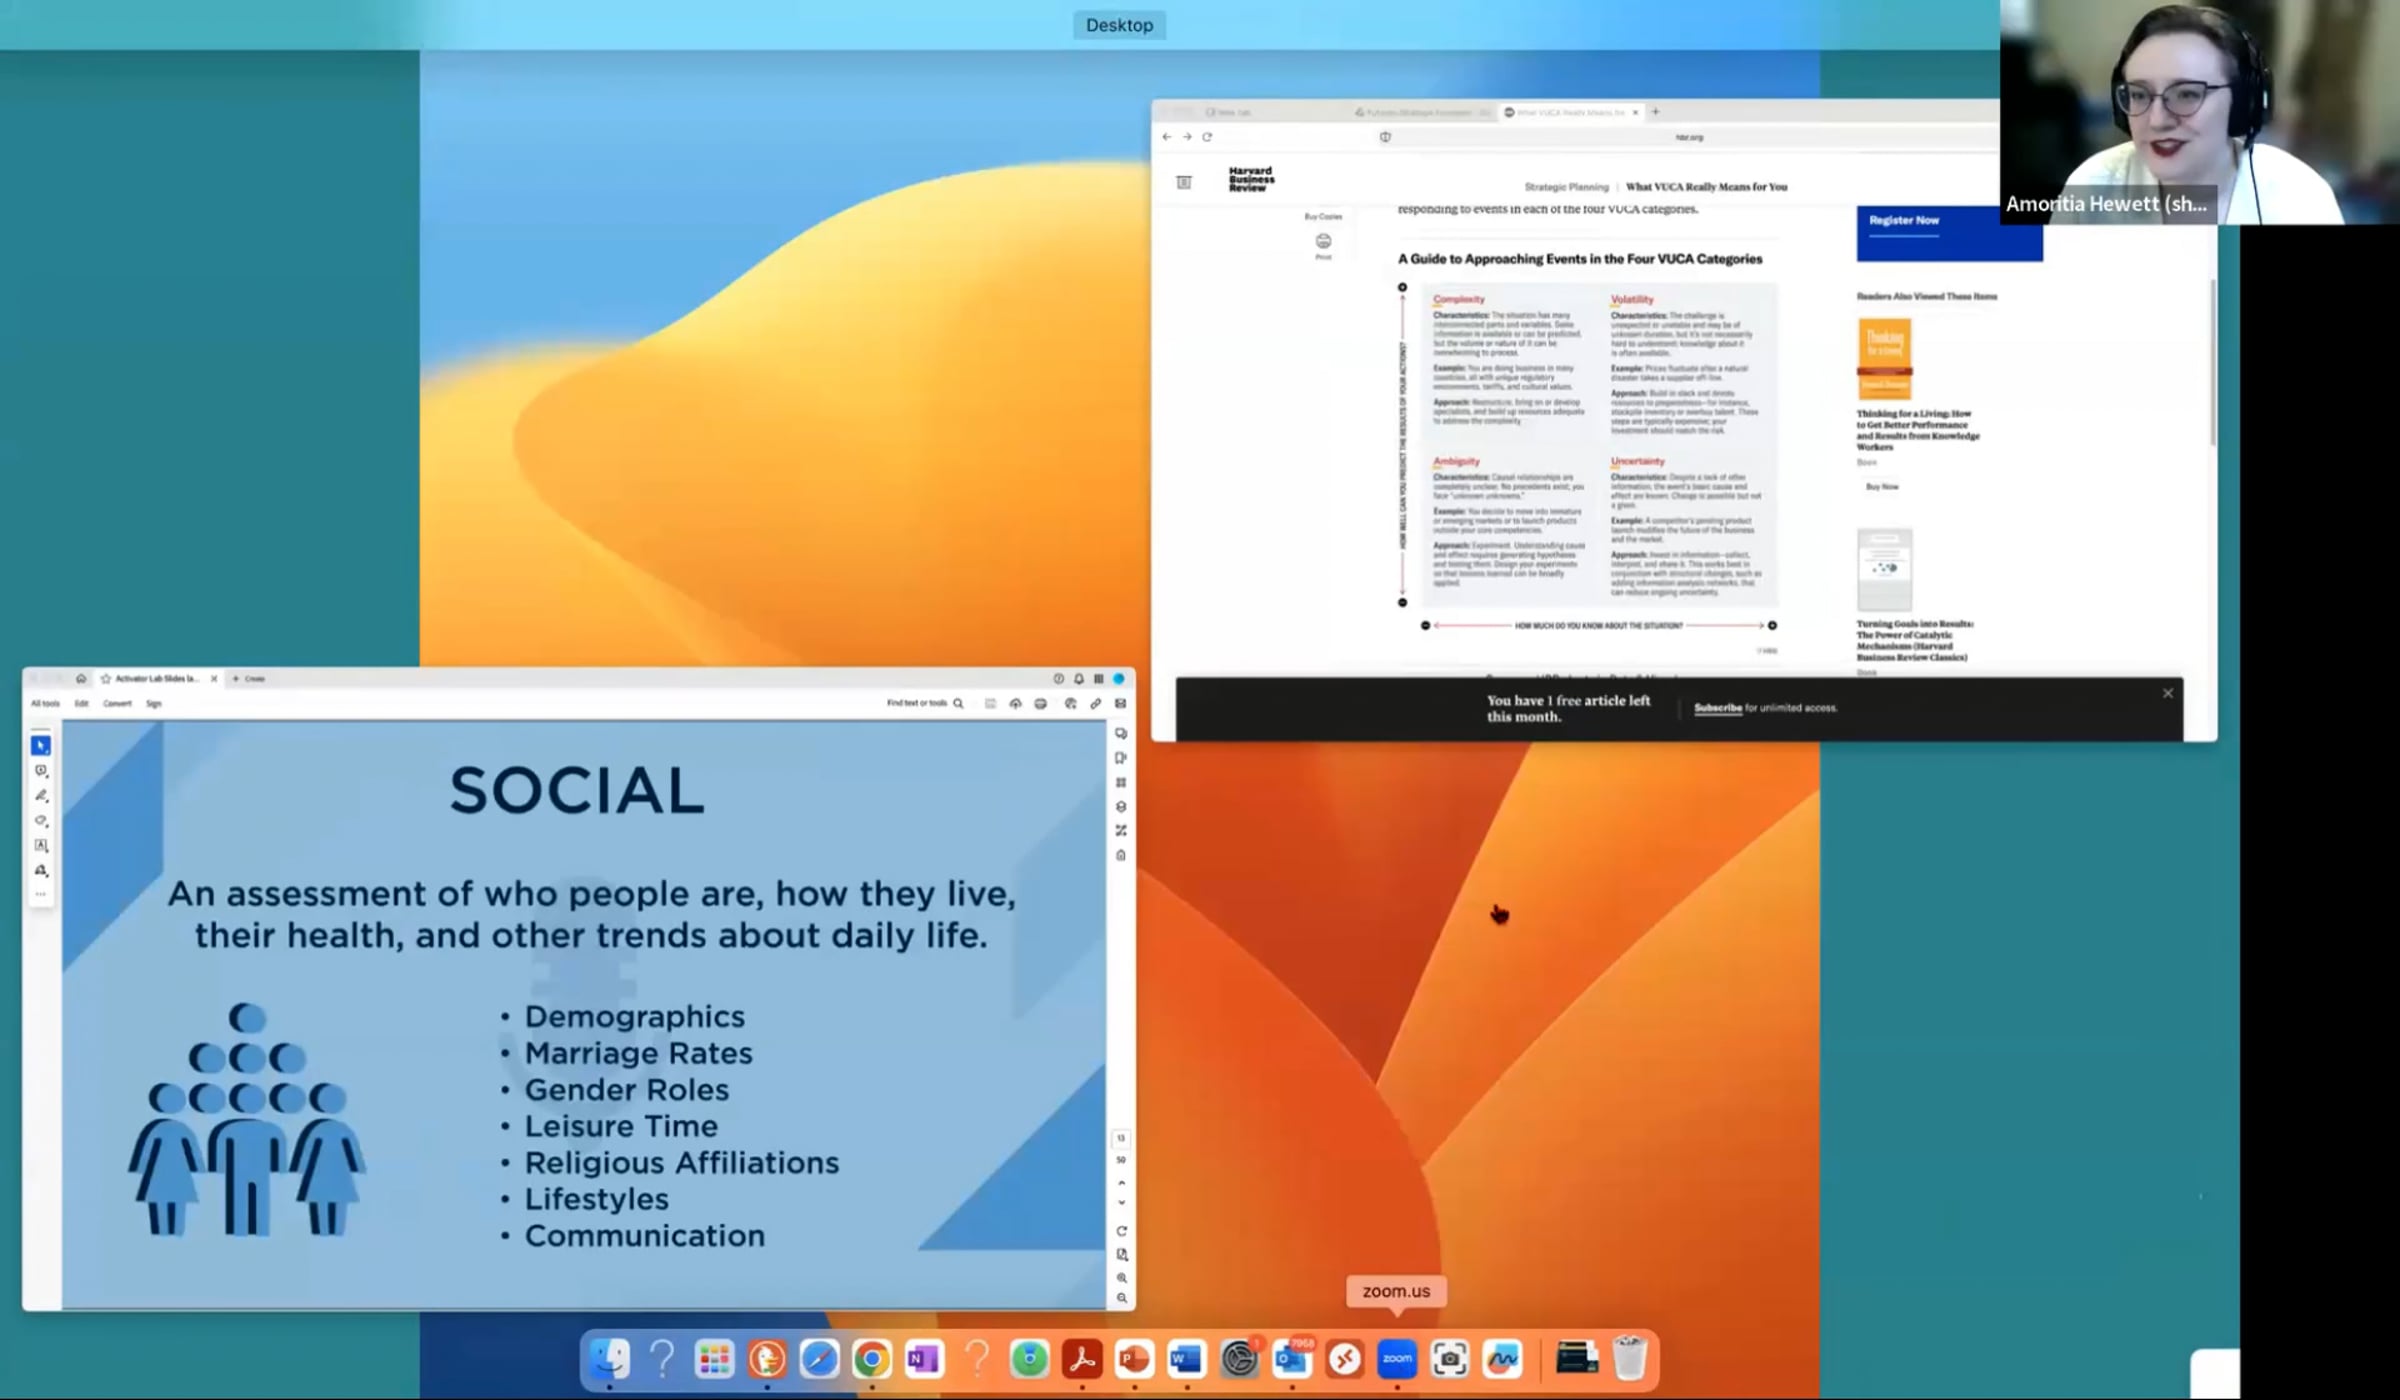
Task: Zoom in on the Acrobat document
Action: tap(1121, 1277)
